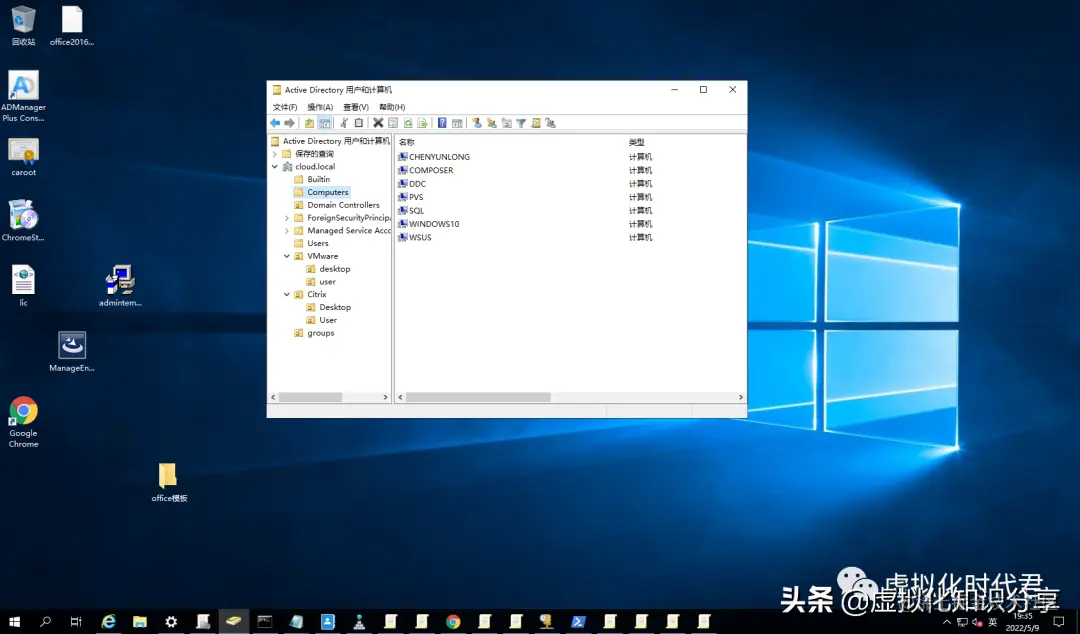Select the Create new user toolbar icon
Image resolution: width=1080 pixels, height=634 pixels.
476,122
